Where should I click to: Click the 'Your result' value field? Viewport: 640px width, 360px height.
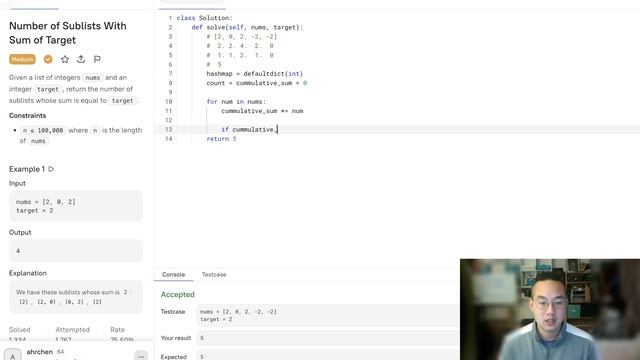click(328, 338)
